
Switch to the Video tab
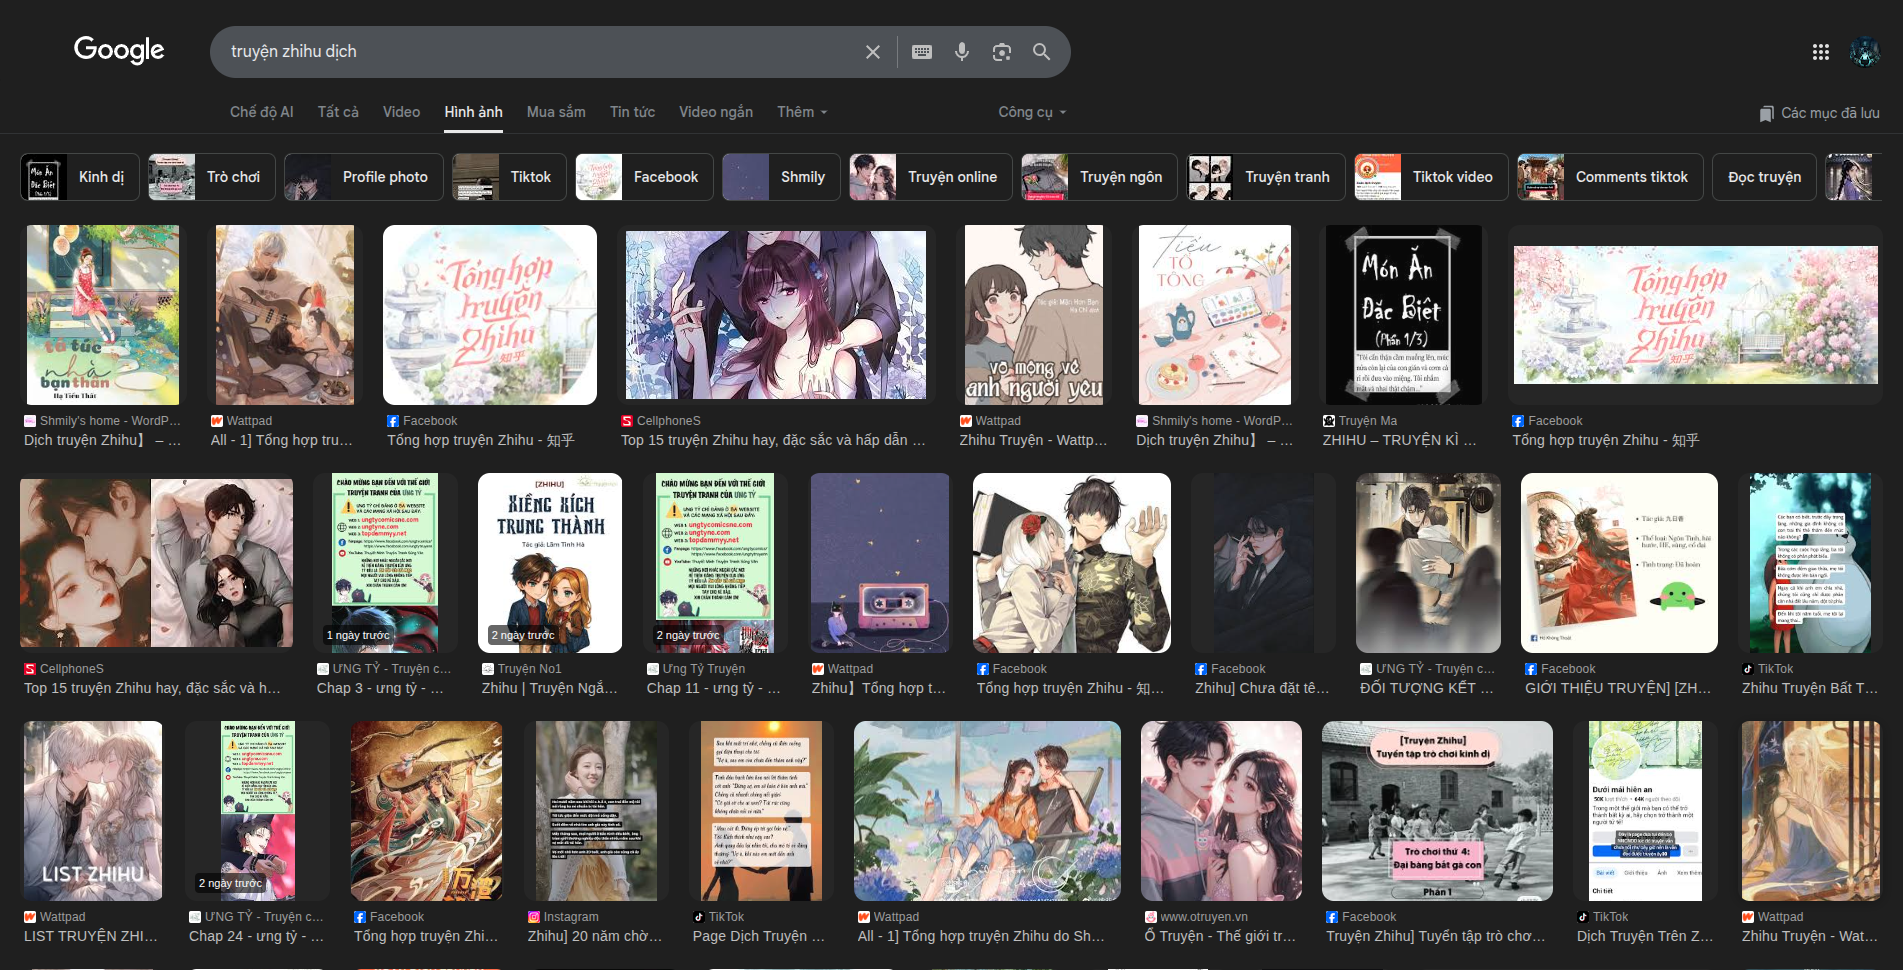[x=401, y=112]
